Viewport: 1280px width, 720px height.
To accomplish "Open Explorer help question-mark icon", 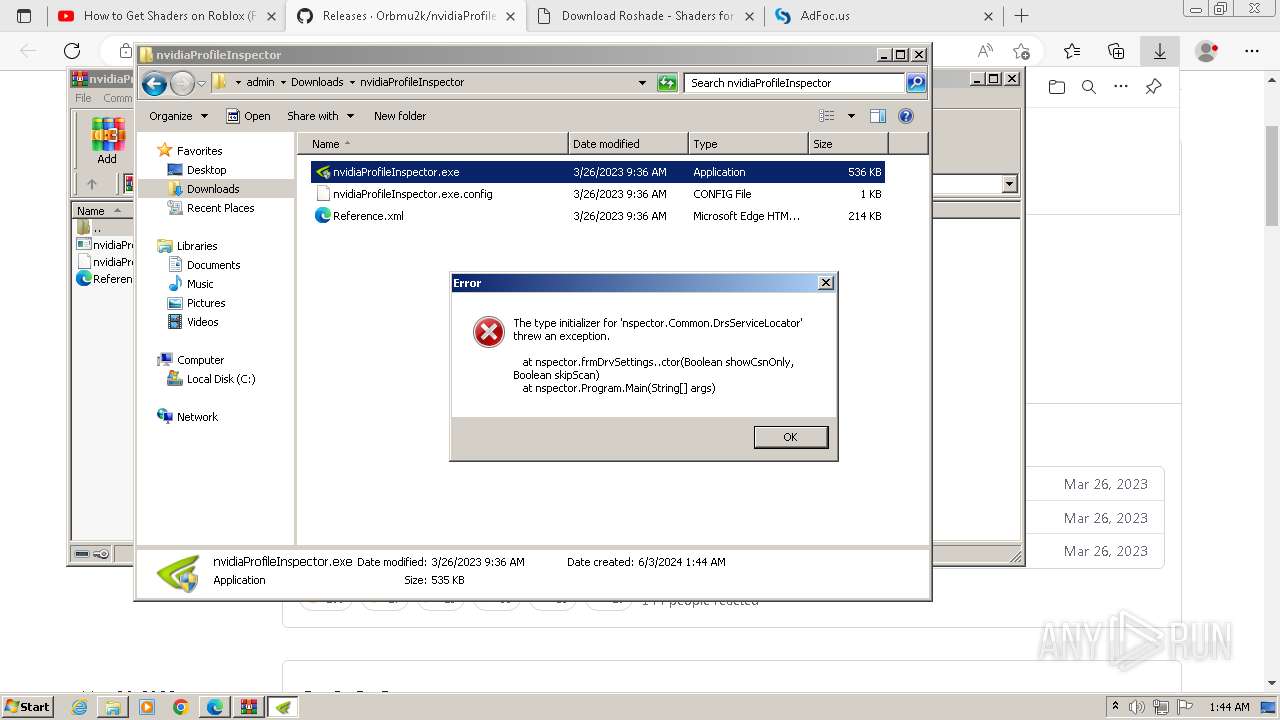I will pos(906,116).
